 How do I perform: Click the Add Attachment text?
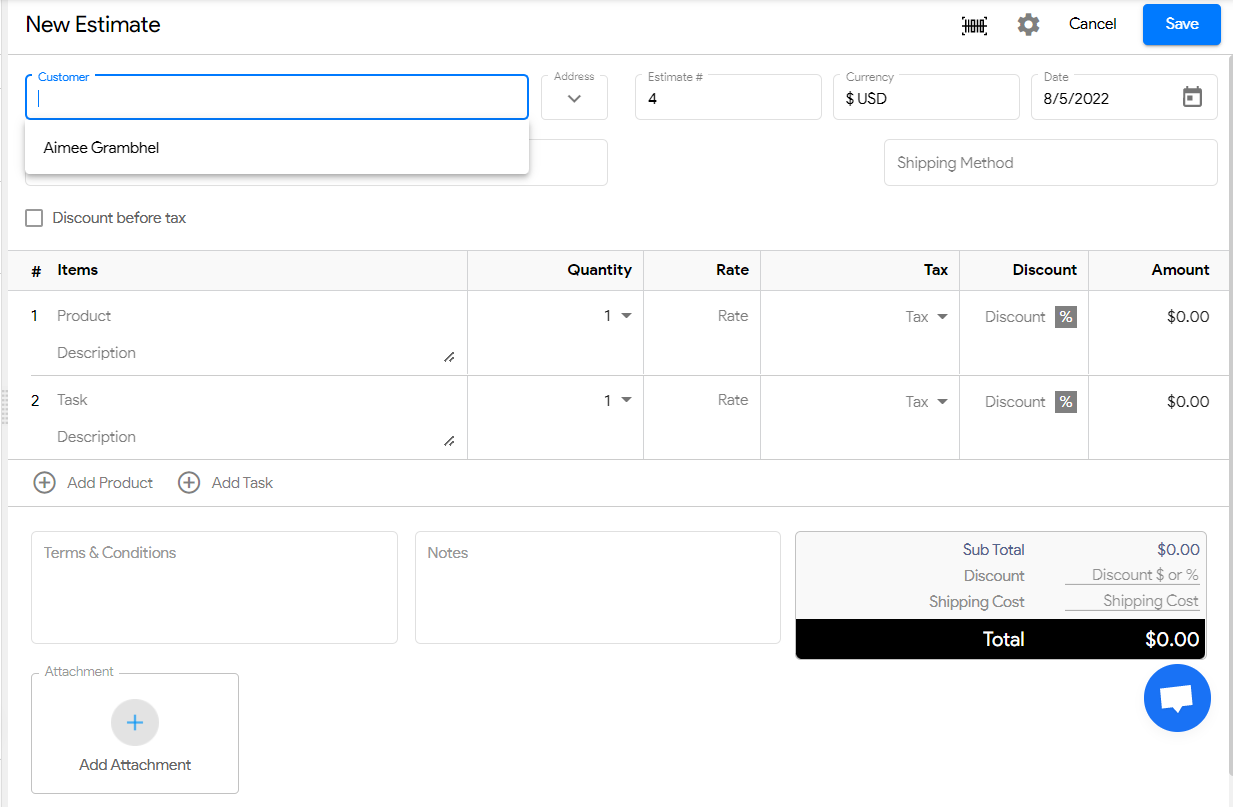[135, 765]
